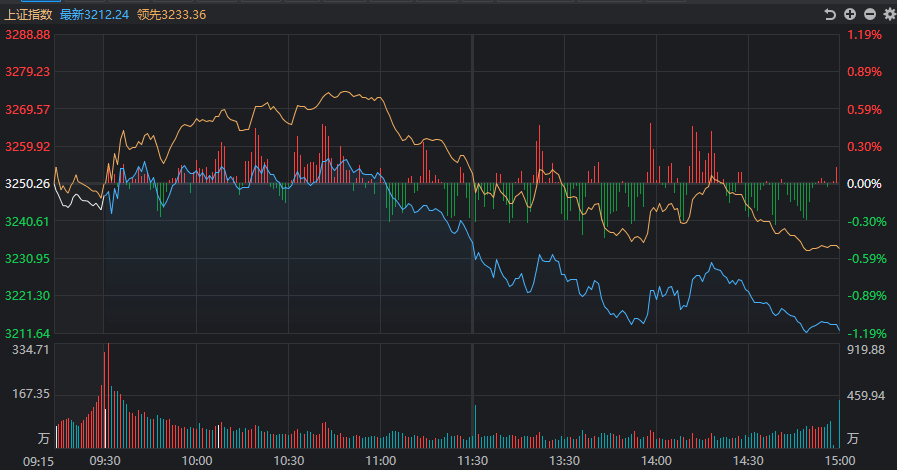Click the 13:30 time axis label

click(x=564, y=460)
